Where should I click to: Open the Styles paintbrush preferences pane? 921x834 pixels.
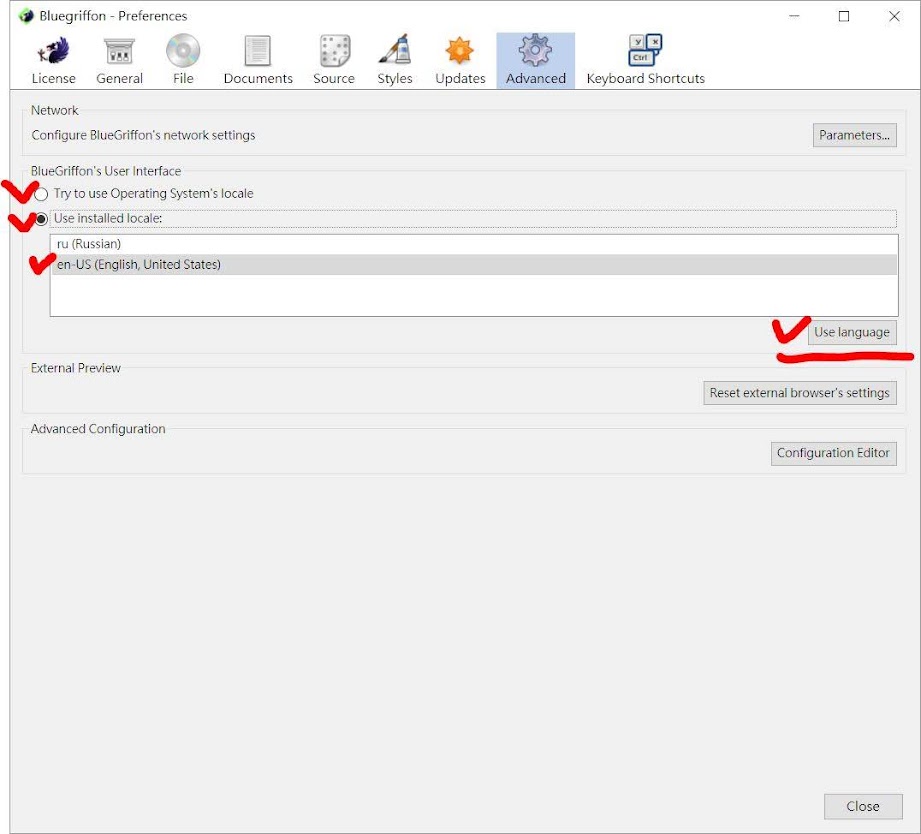(395, 61)
